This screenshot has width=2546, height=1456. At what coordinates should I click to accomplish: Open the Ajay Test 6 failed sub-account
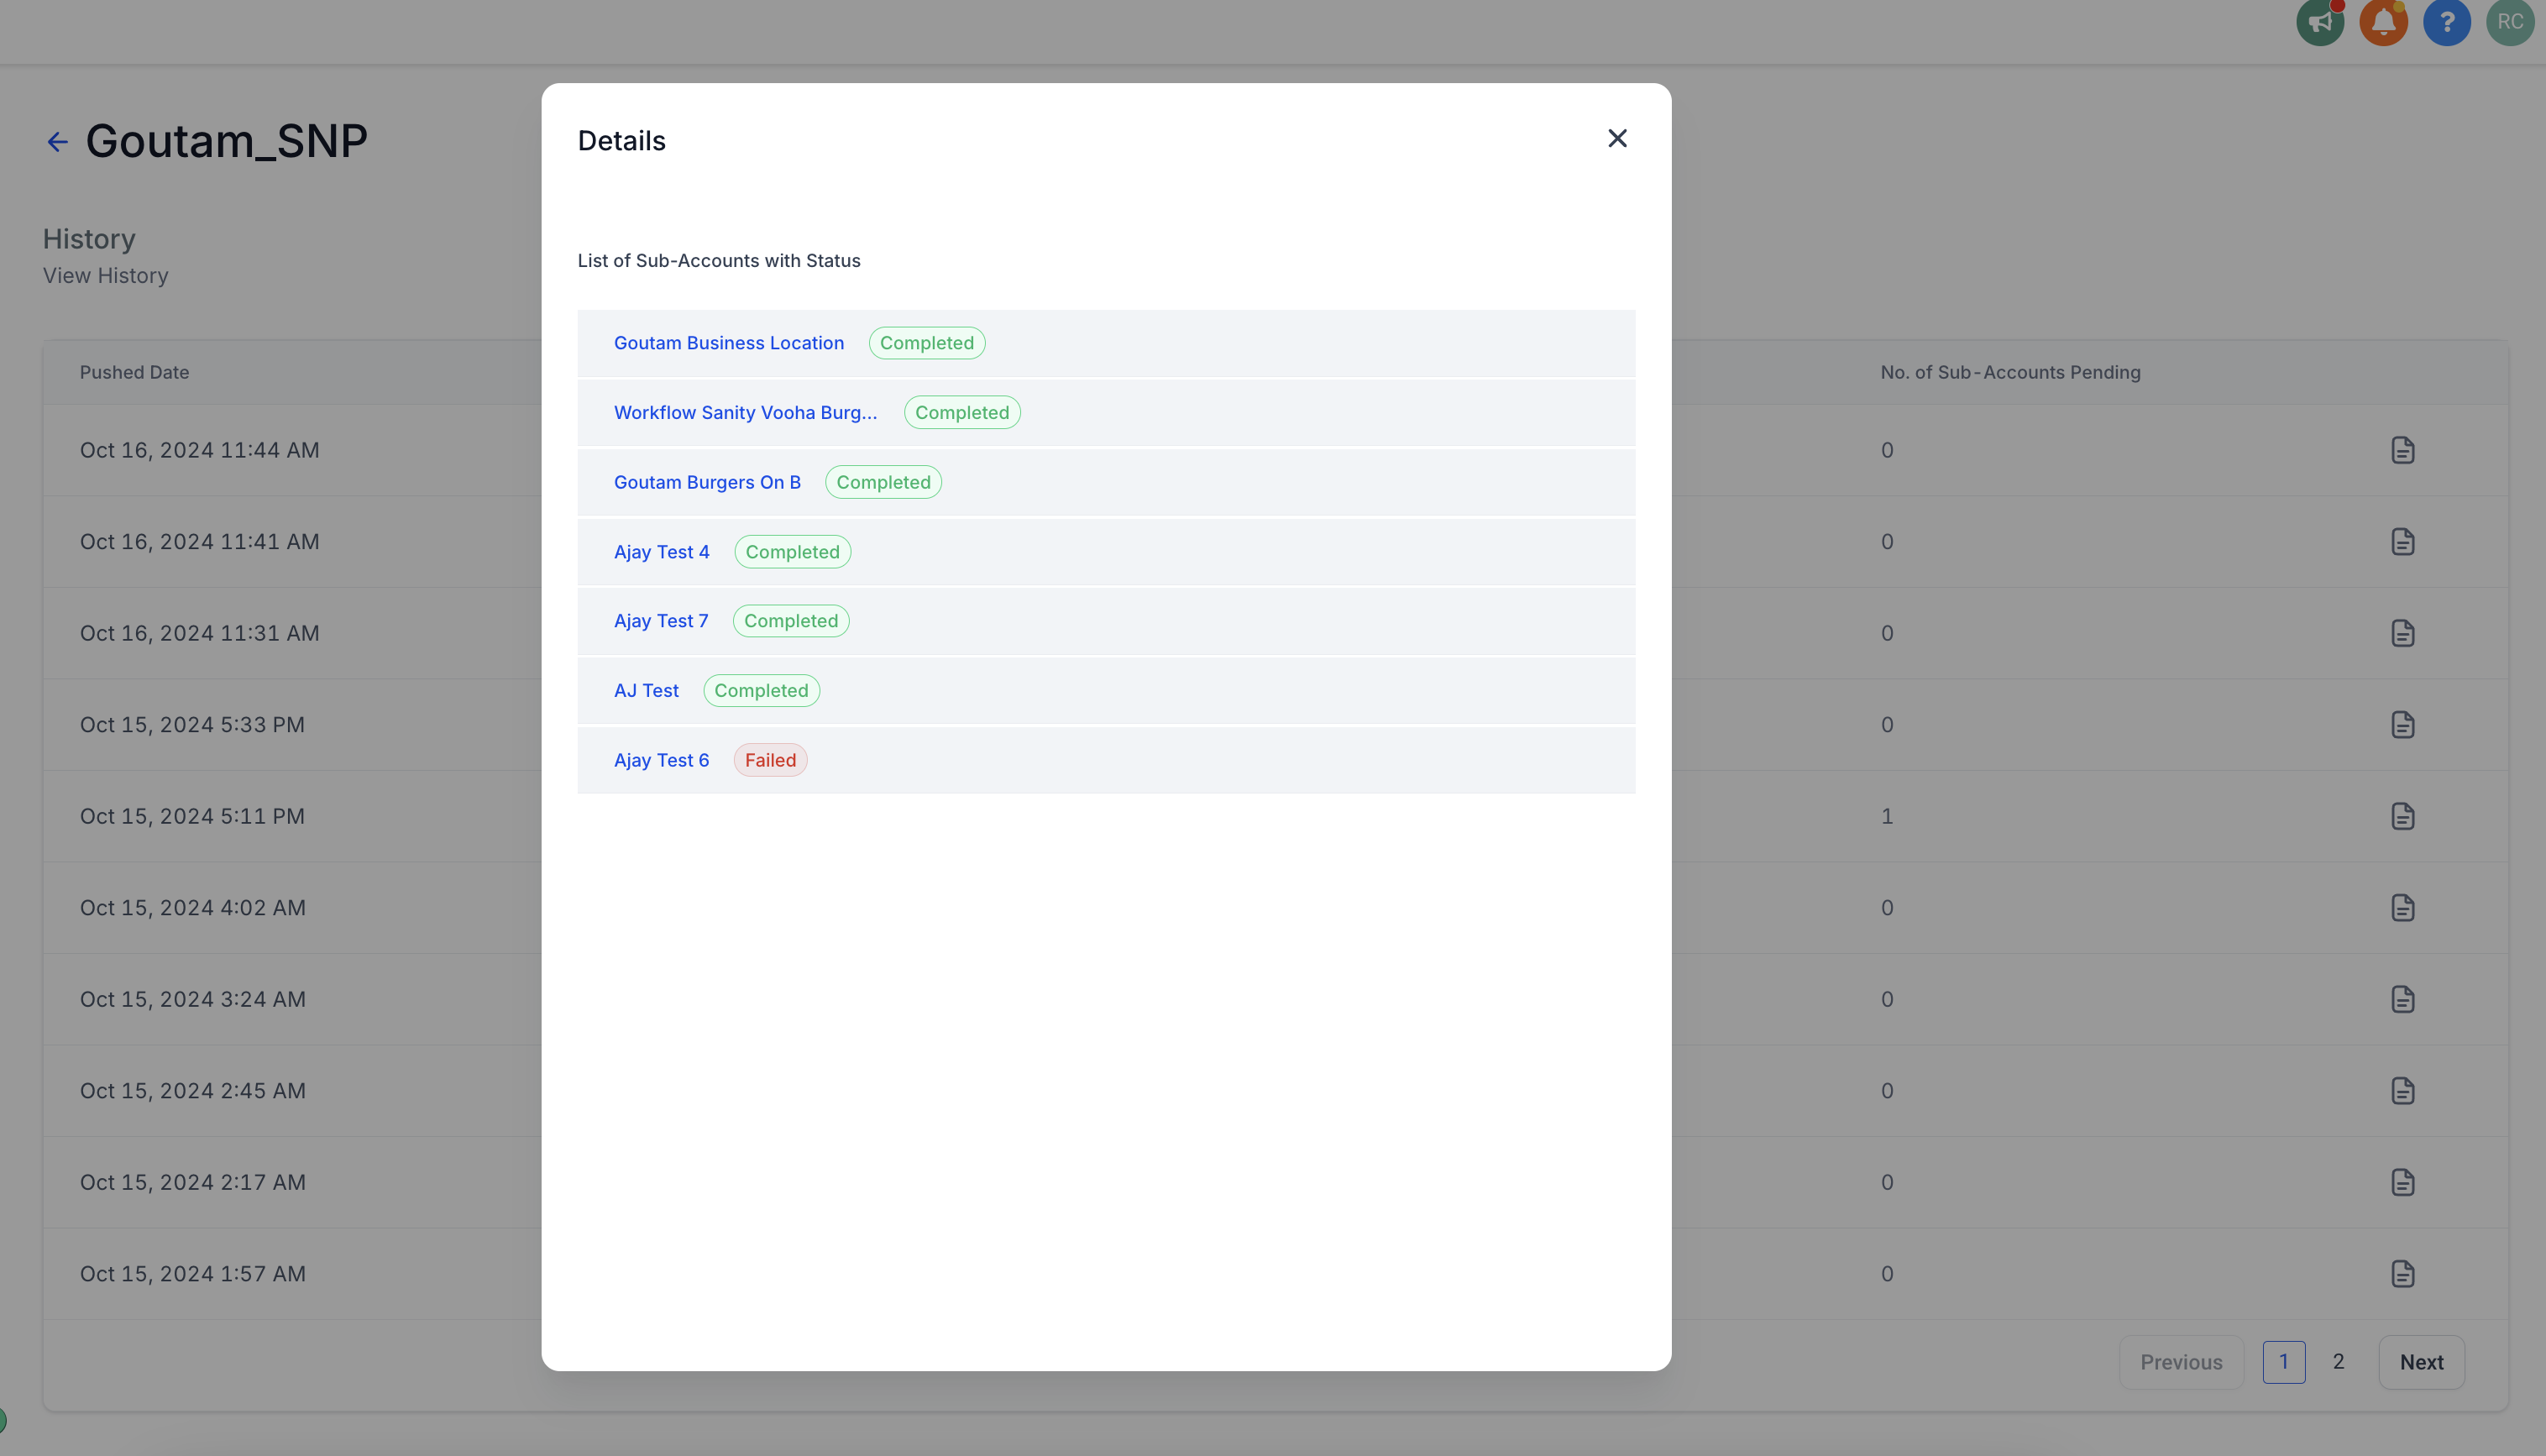point(661,760)
